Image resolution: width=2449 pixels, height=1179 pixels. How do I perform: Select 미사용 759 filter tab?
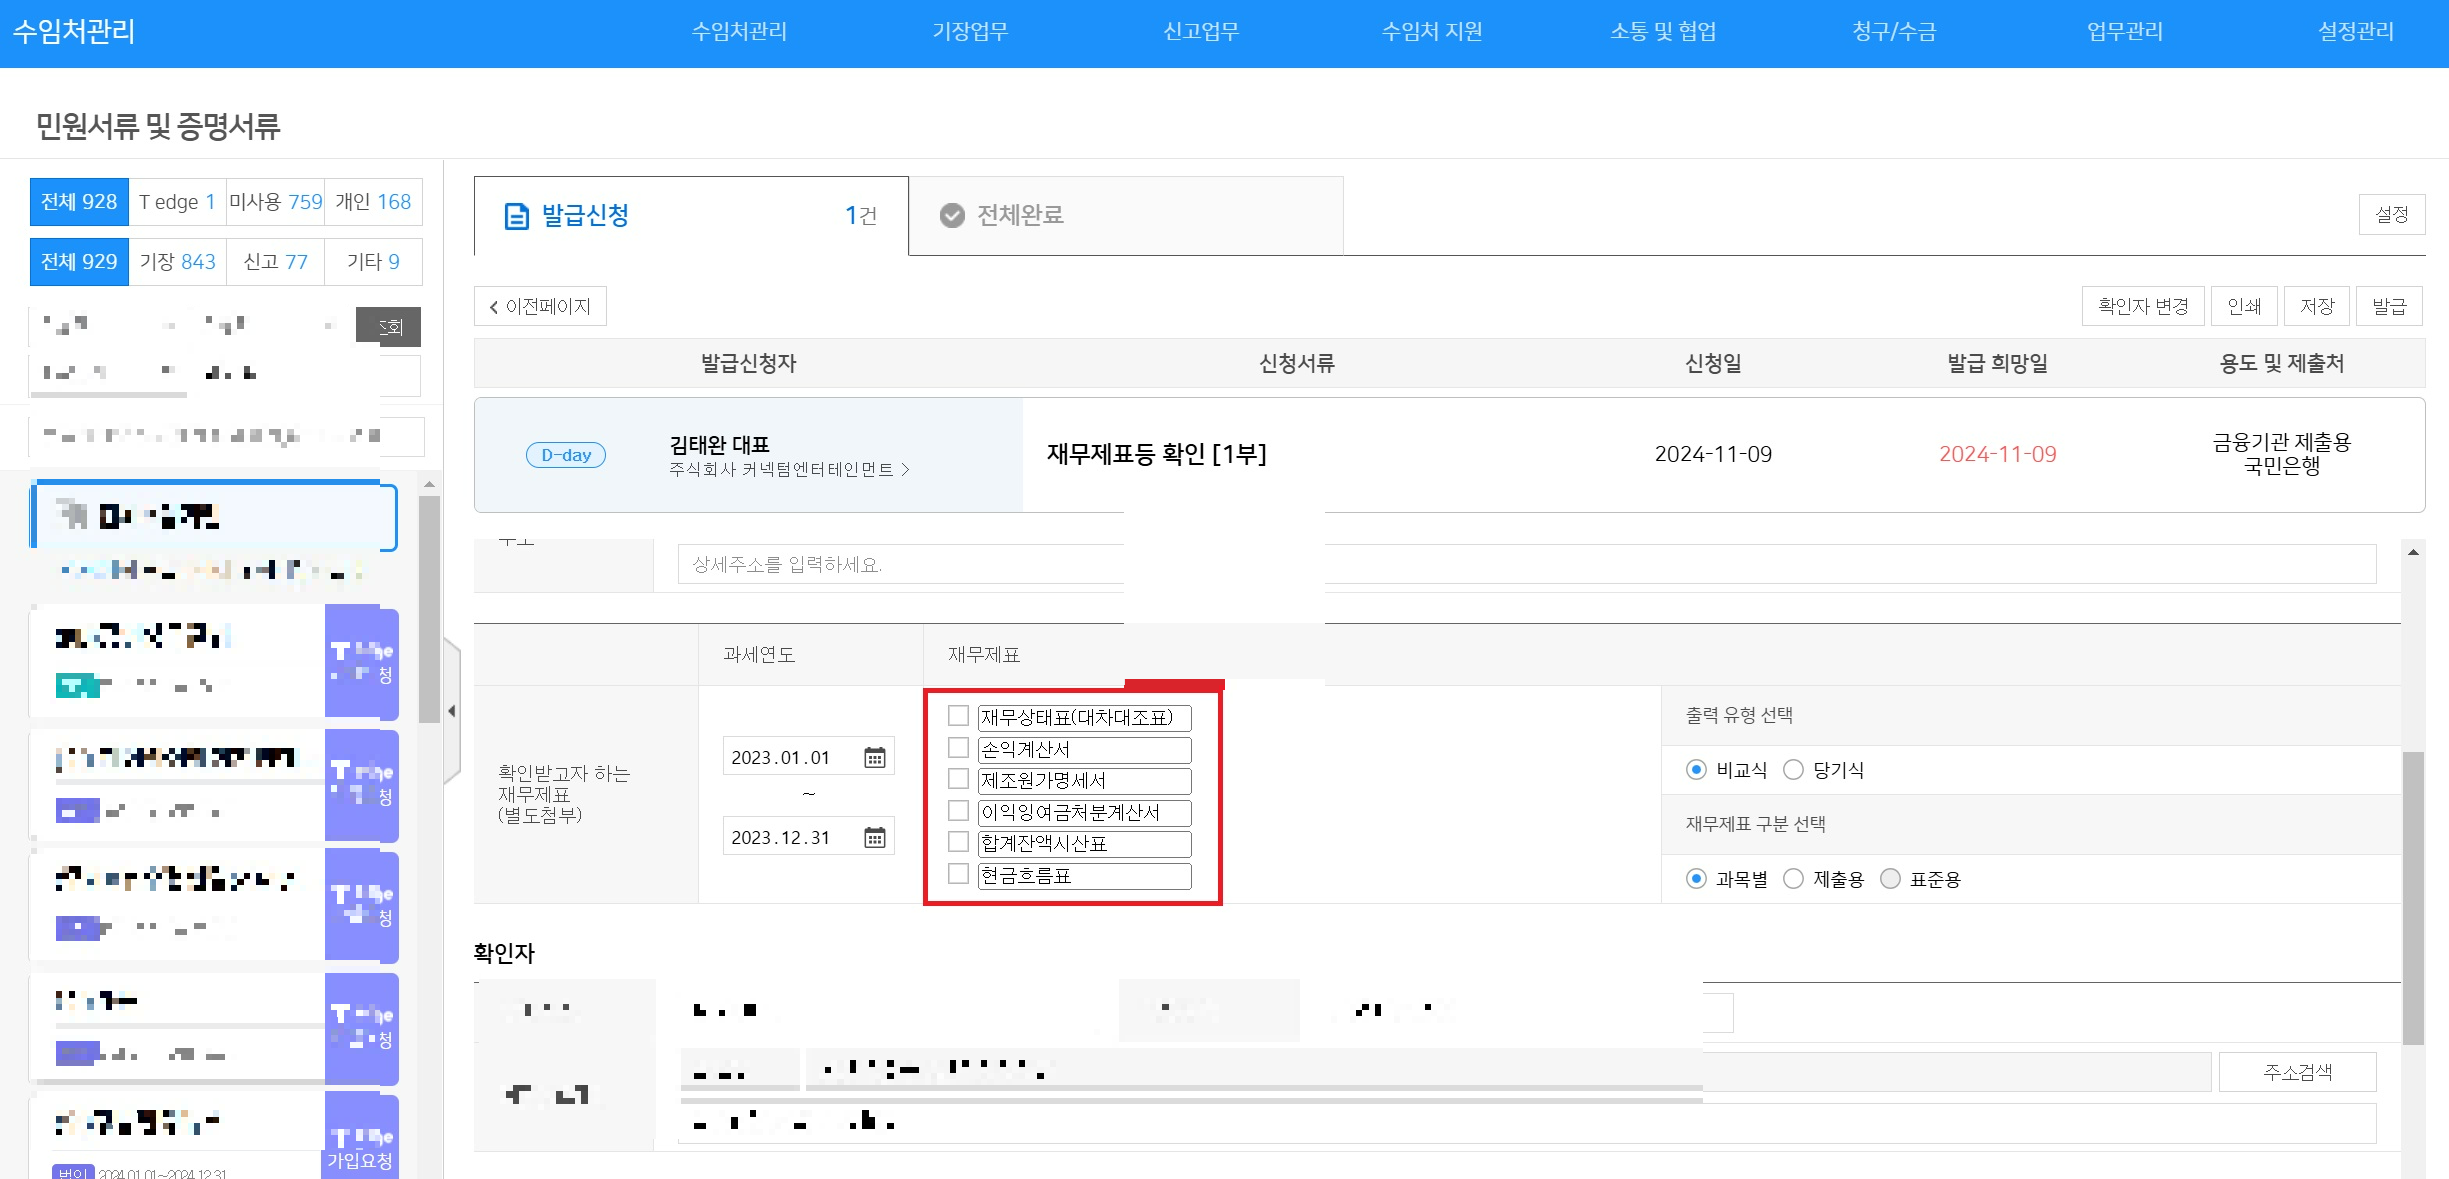click(275, 202)
